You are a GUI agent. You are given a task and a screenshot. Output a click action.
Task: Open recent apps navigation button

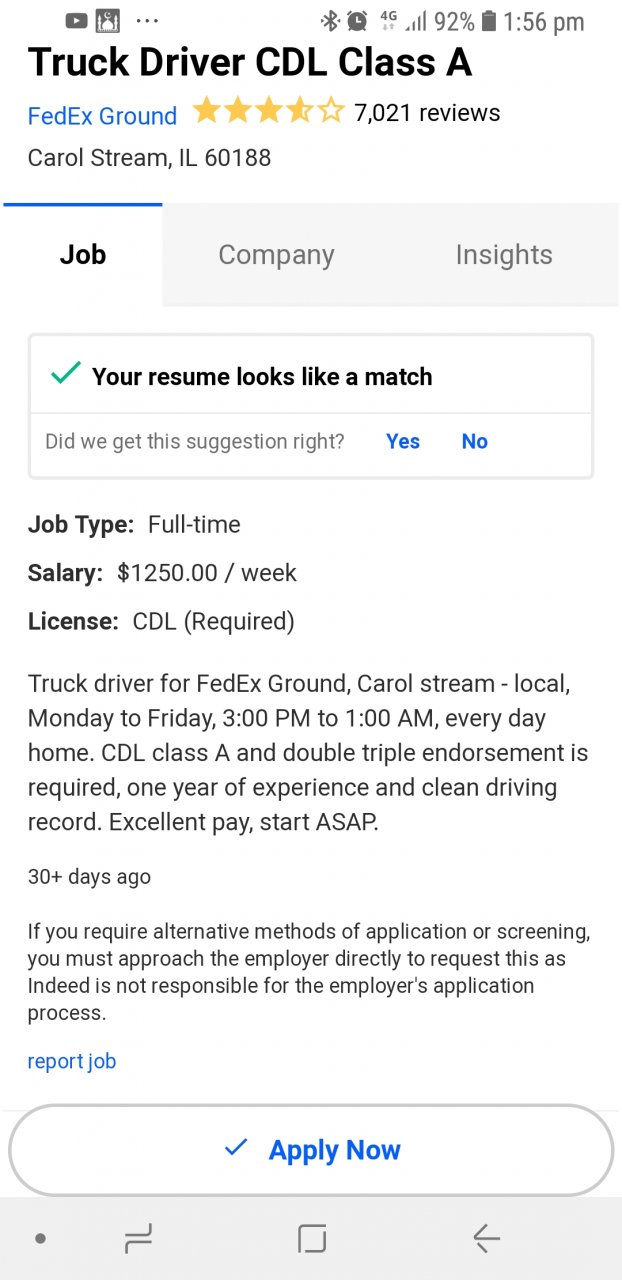138,1239
